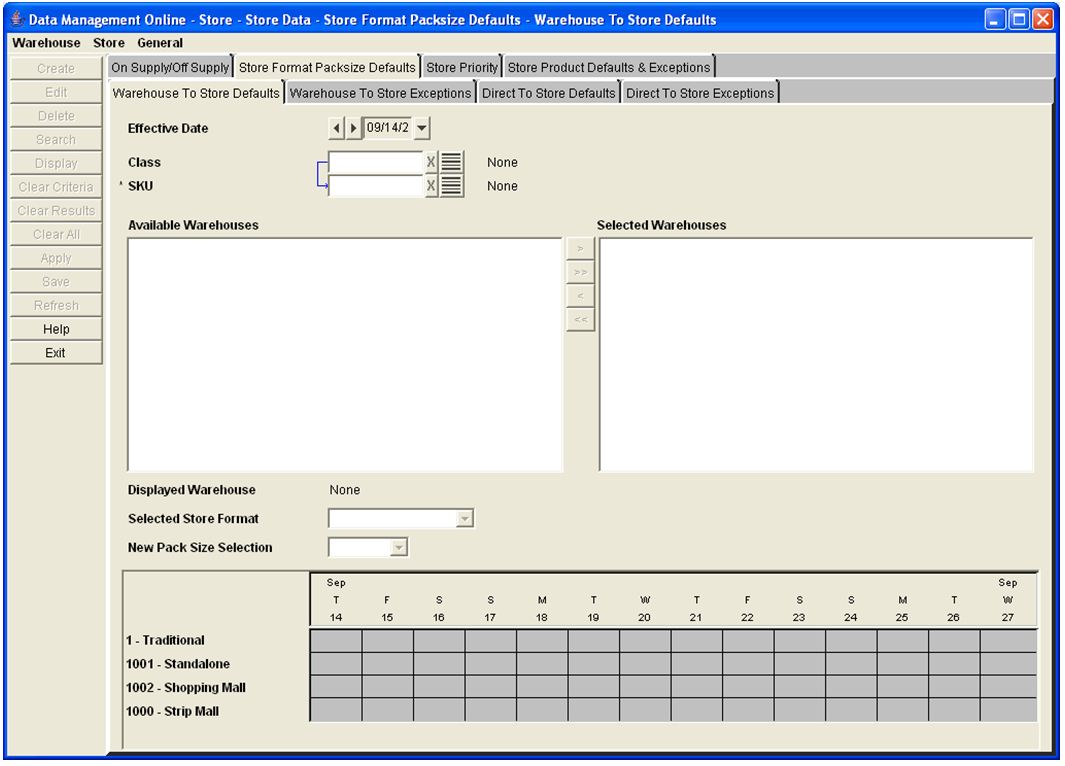Select the 1 - Traditional row label
Image resolution: width=1065 pixels, height=766 pixels.
coord(165,640)
